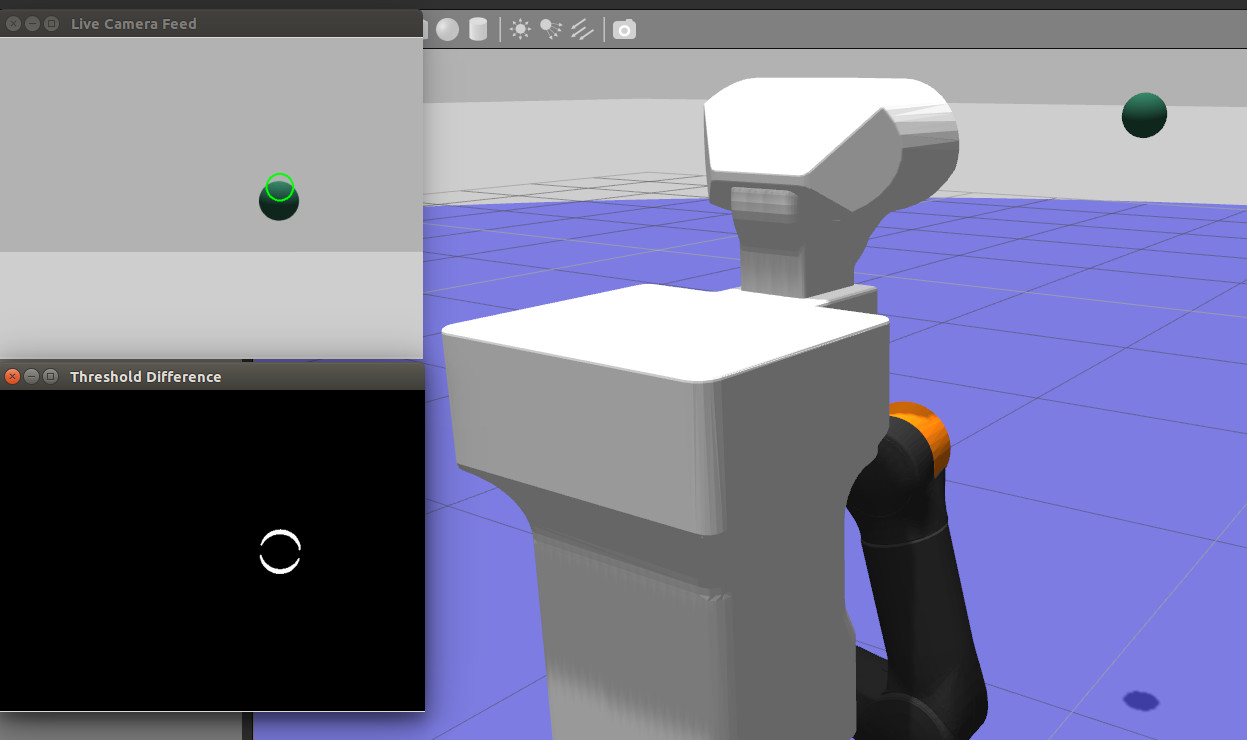Insert a cylinder shape from the toolbar
Viewport: 1247px width, 740px height.
coord(478,29)
